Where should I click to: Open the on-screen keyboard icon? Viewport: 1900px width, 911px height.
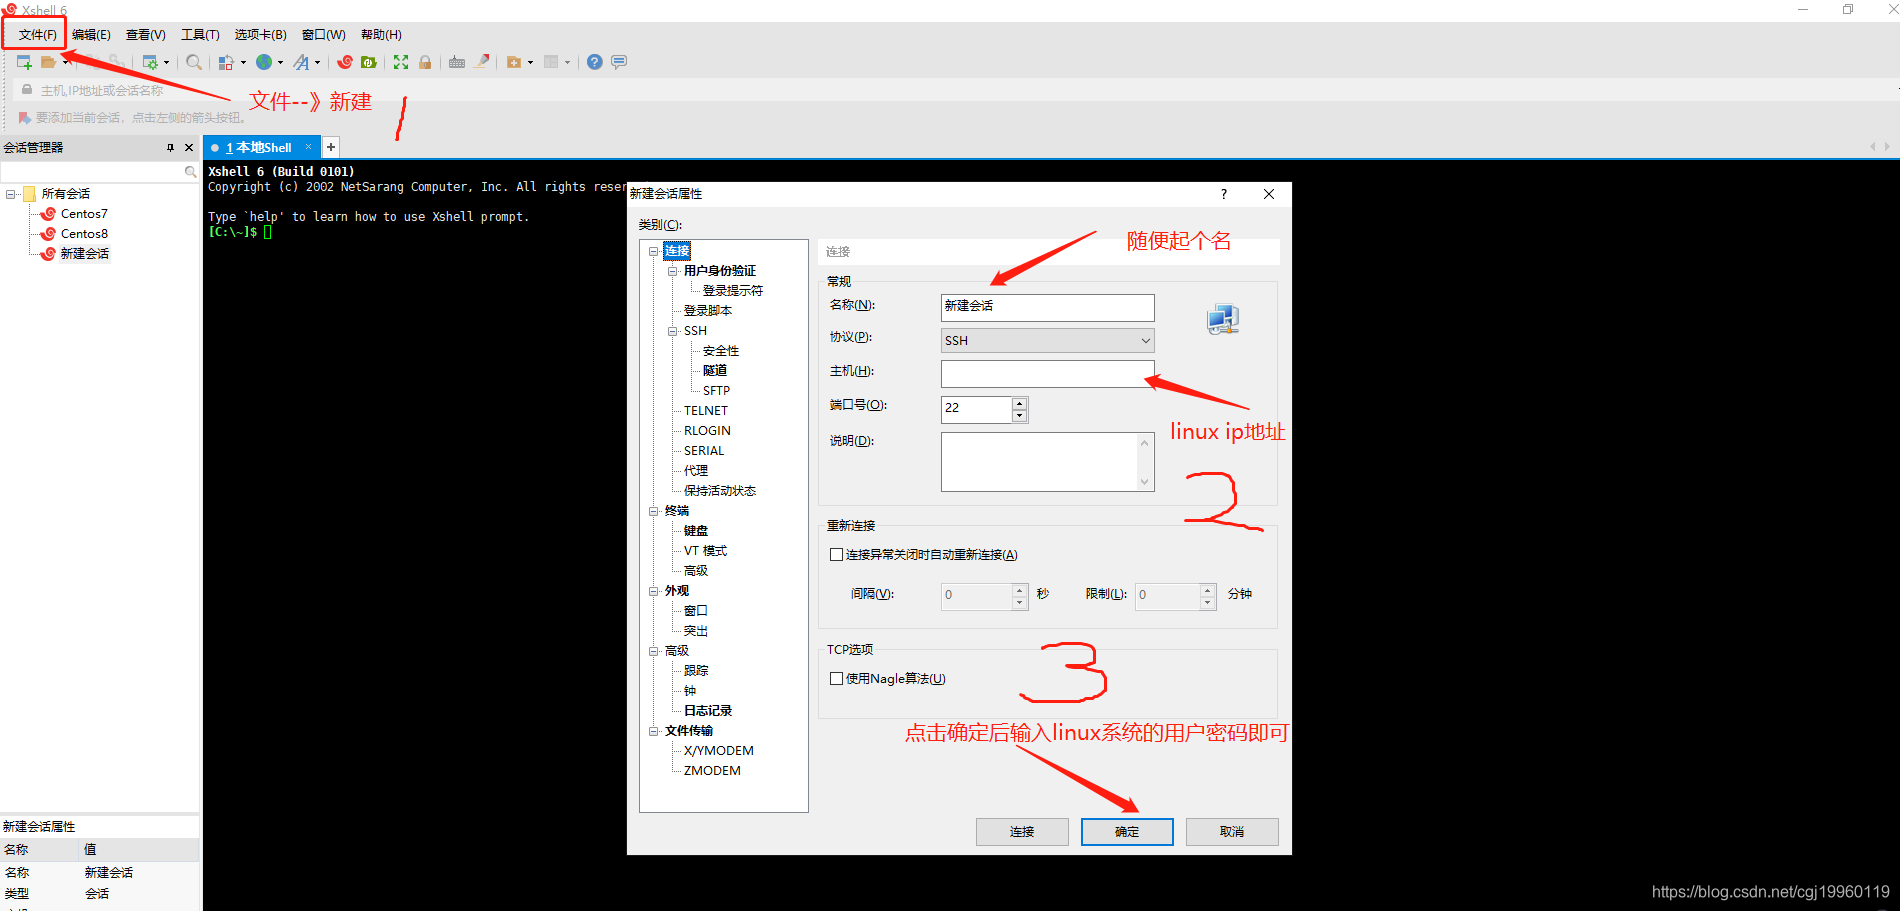tap(456, 62)
